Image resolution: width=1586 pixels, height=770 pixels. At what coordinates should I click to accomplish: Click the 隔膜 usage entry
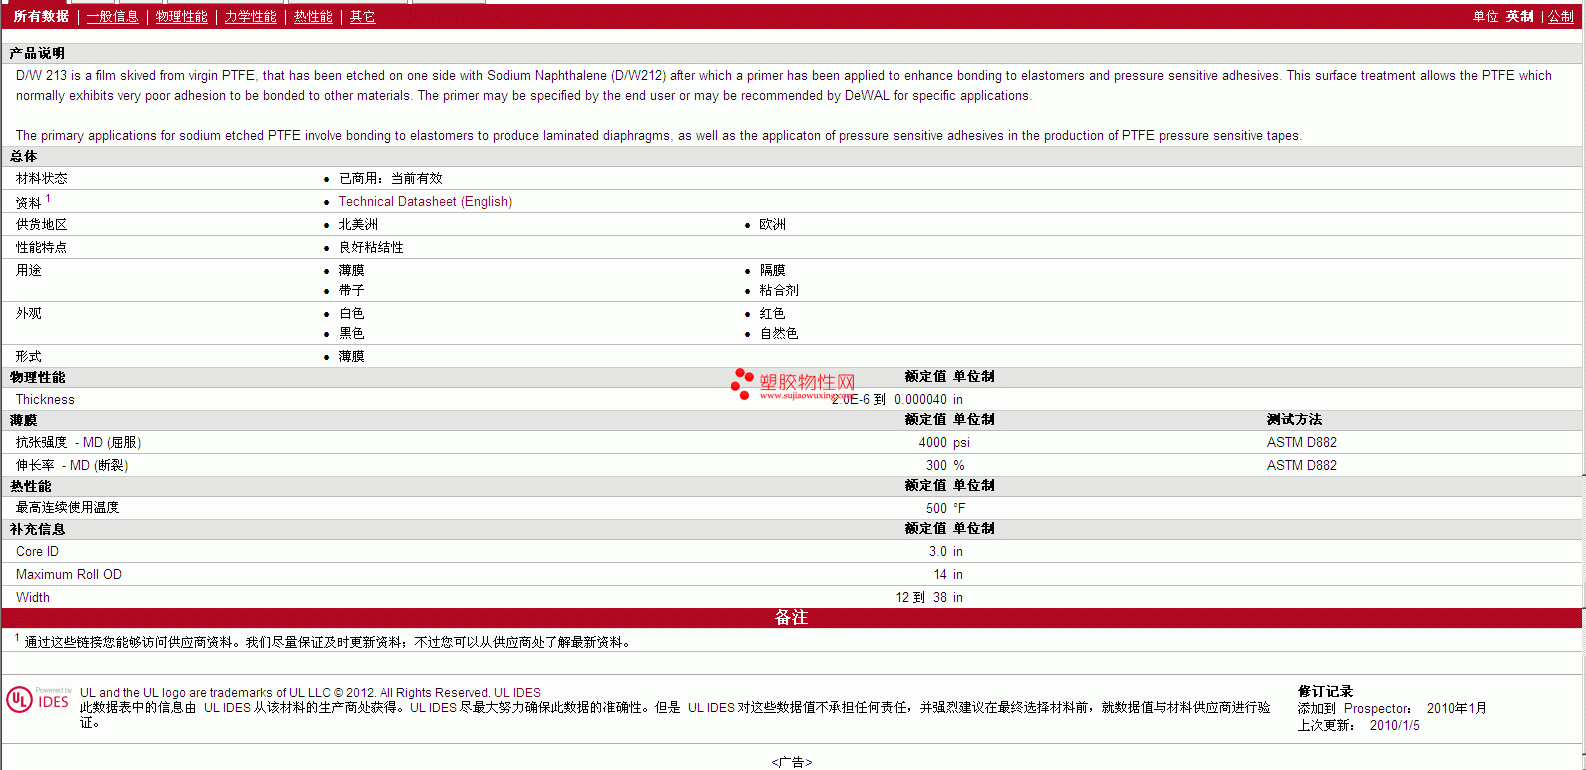pyautogui.click(x=772, y=270)
